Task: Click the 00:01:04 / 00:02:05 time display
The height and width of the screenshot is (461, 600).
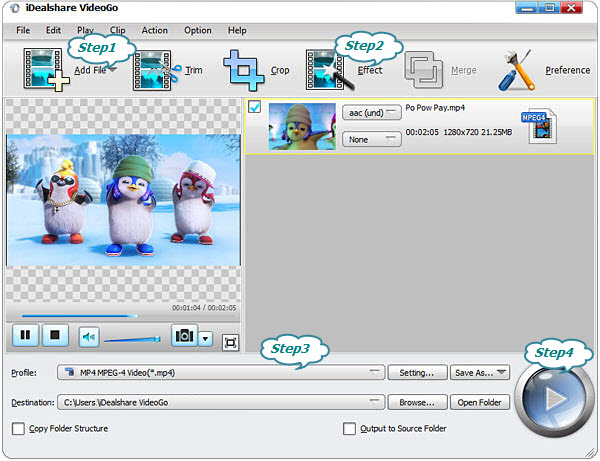Action: [204, 308]
